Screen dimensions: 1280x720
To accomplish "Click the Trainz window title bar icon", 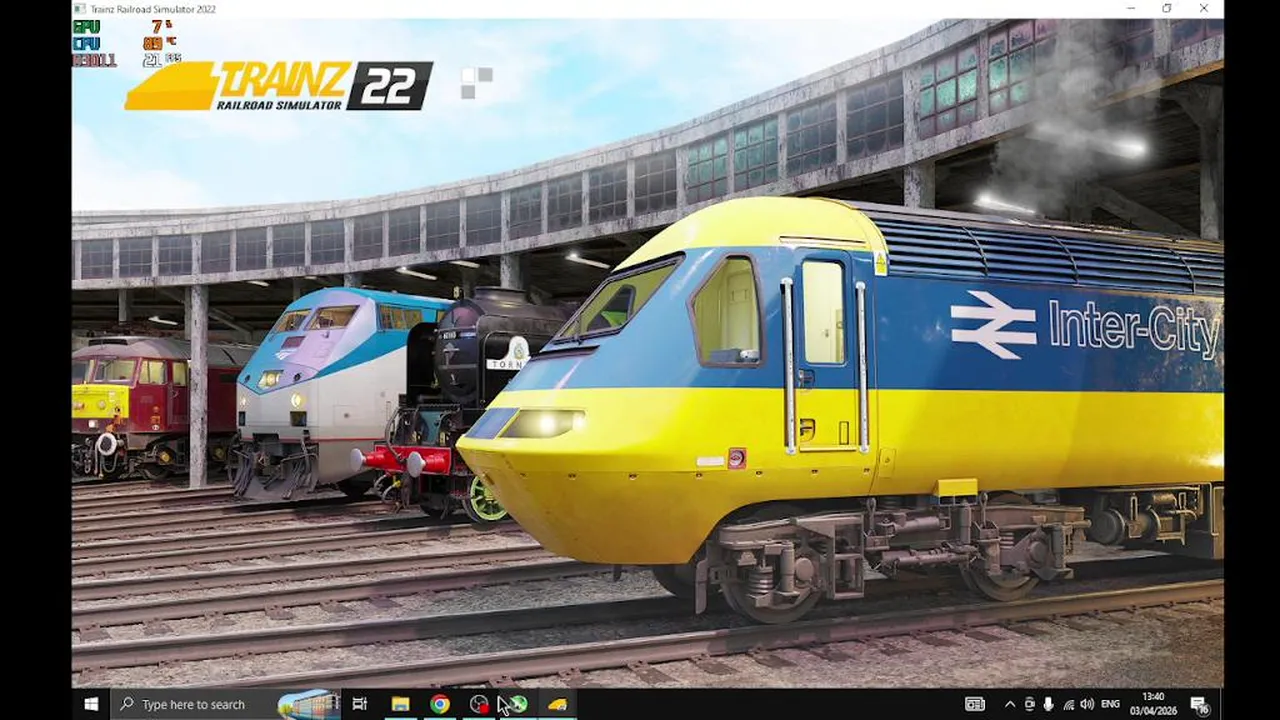I will 80,9.
